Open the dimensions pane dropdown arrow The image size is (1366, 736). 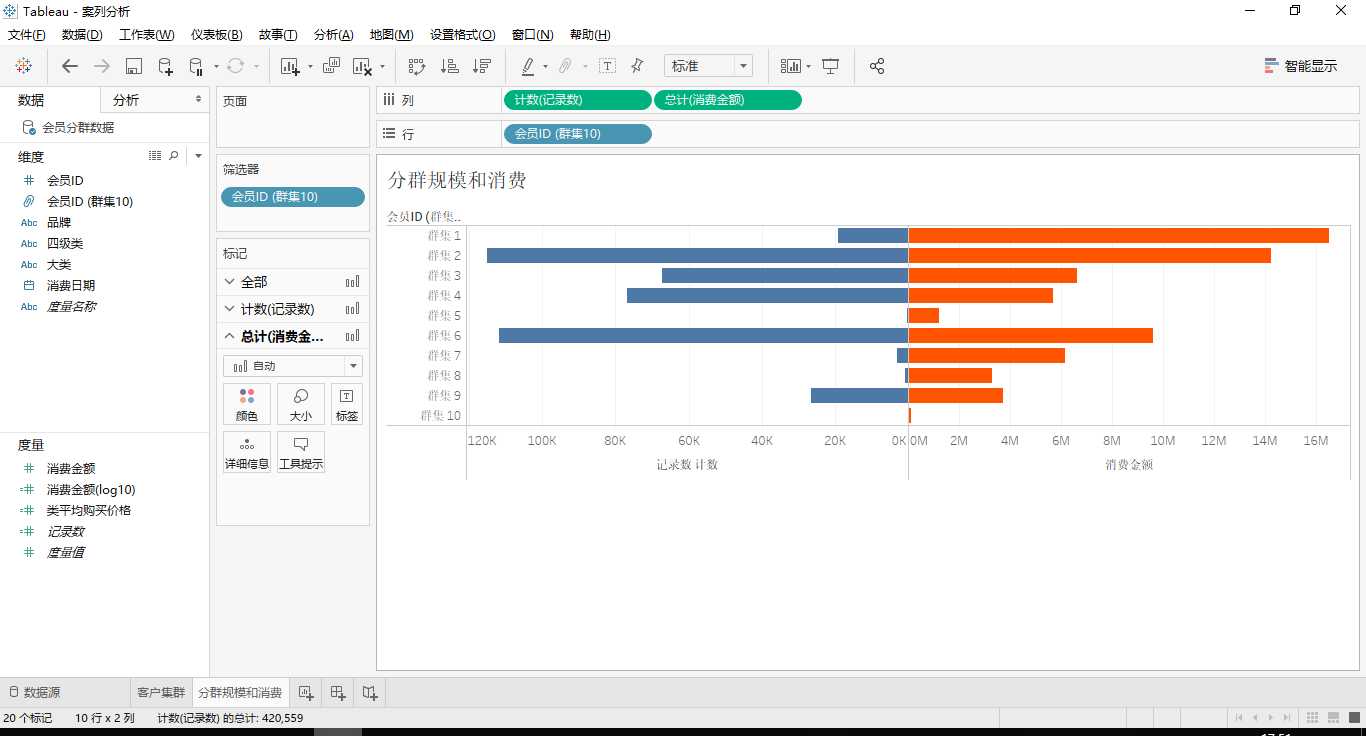[x=198, y=156]
